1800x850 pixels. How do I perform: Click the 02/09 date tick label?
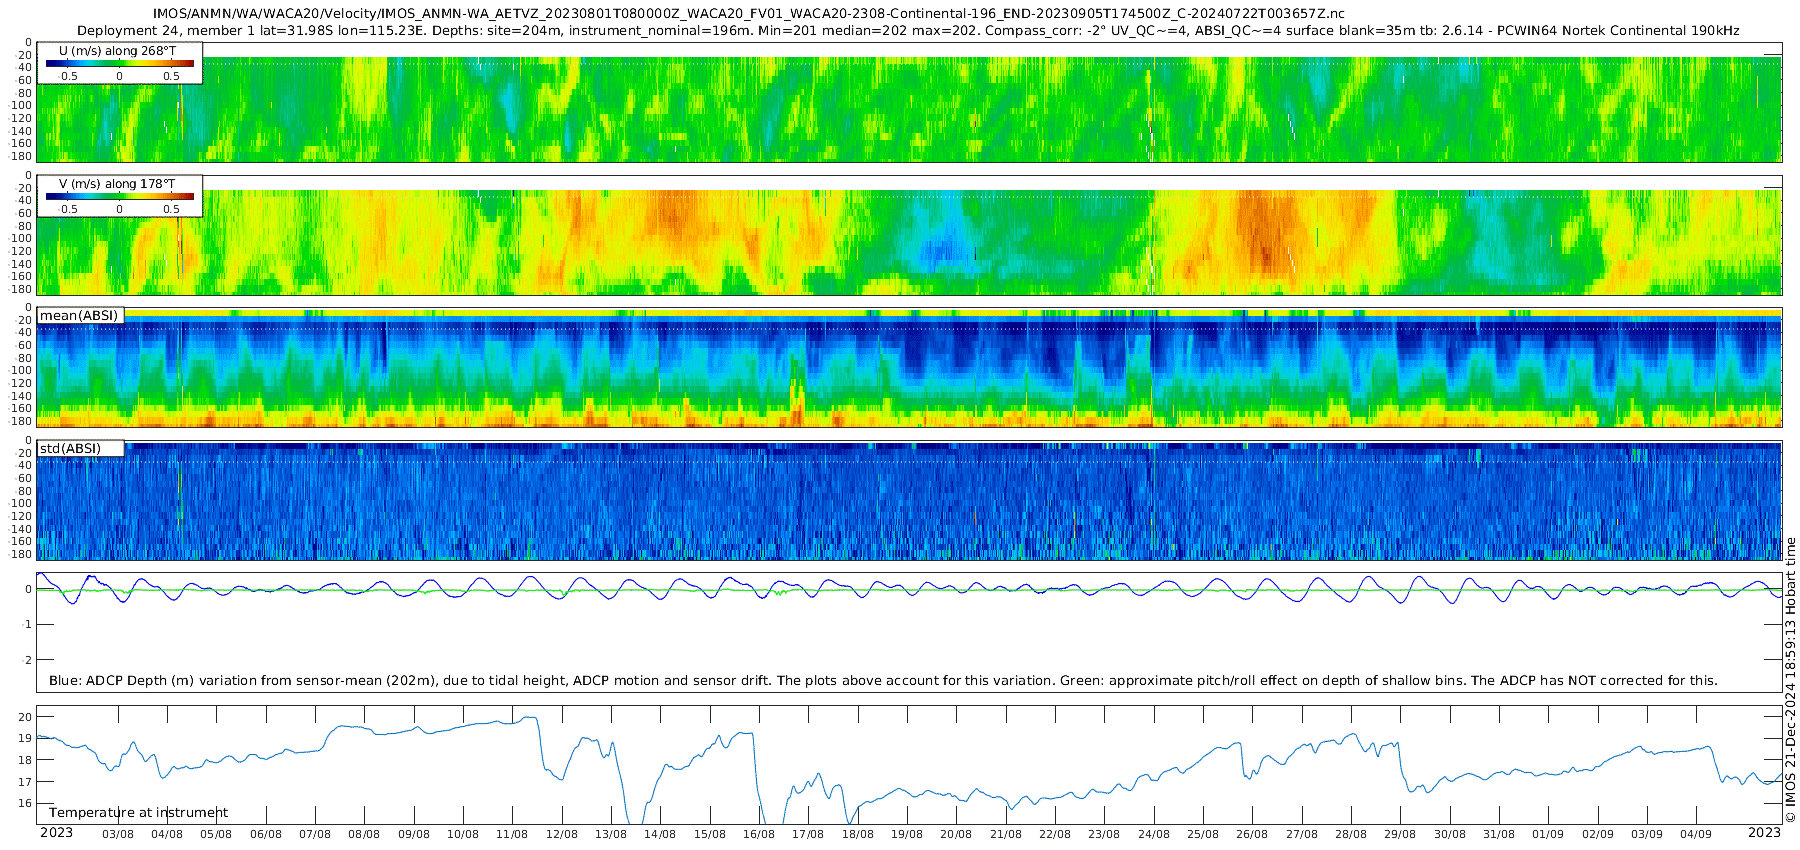[x=1598, y=835]
